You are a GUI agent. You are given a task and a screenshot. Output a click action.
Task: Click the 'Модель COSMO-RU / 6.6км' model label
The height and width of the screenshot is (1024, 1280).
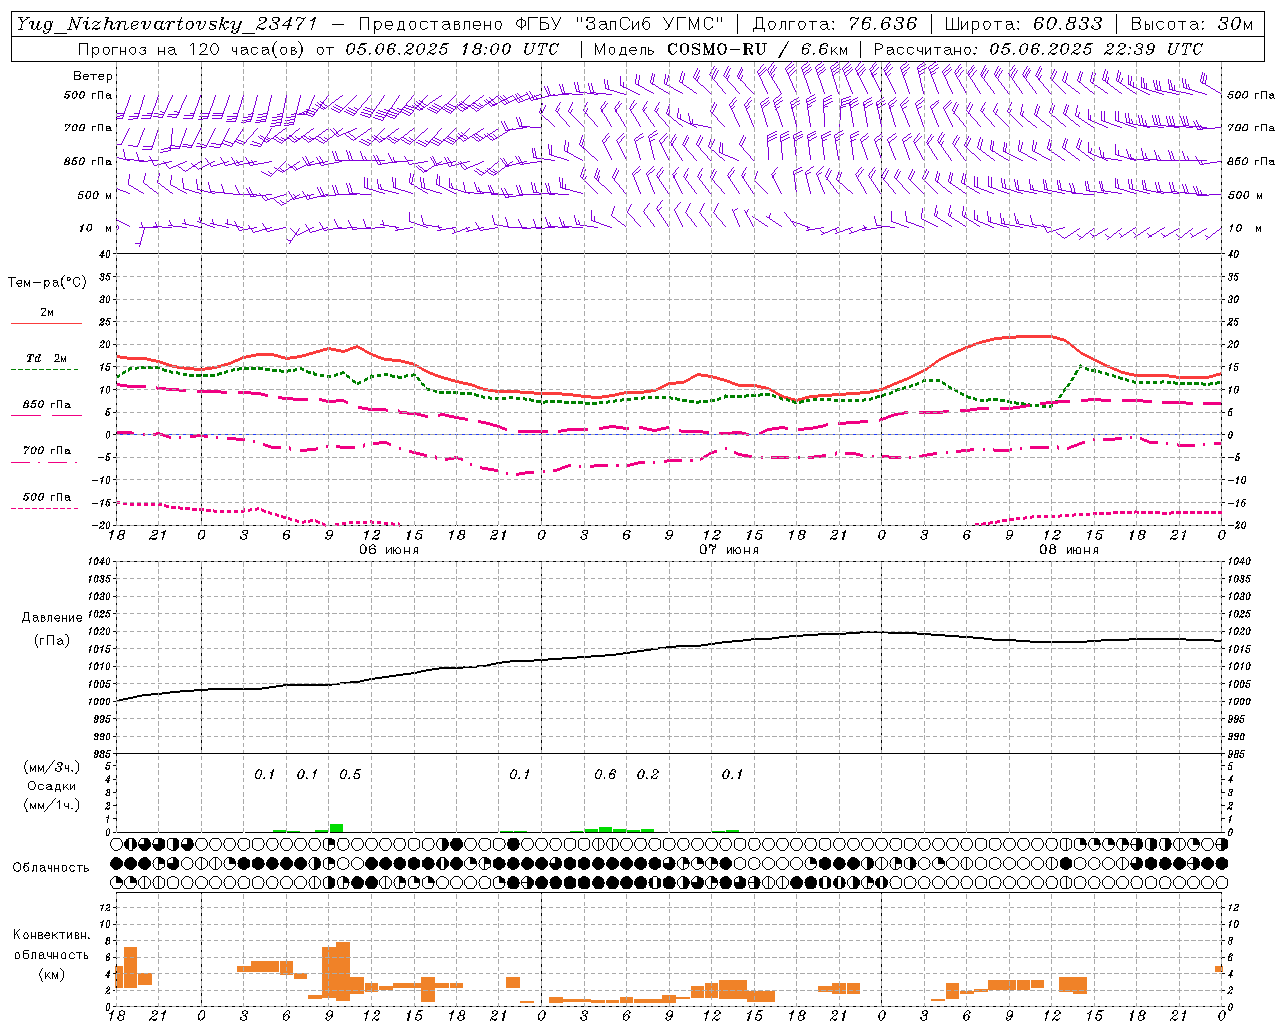point(721,49)
